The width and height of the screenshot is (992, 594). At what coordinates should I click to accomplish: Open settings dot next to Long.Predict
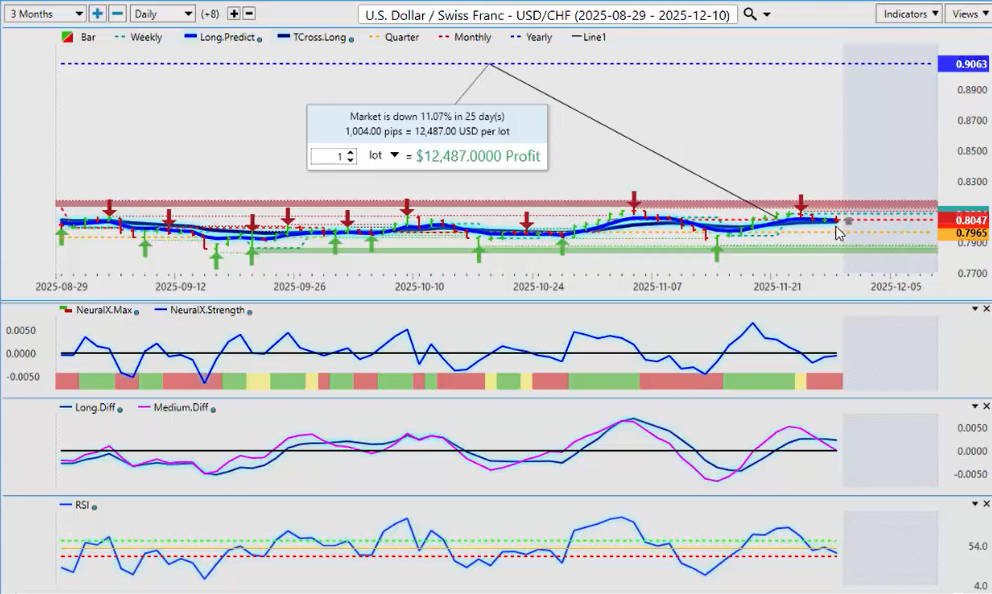[x=260, y=38]
